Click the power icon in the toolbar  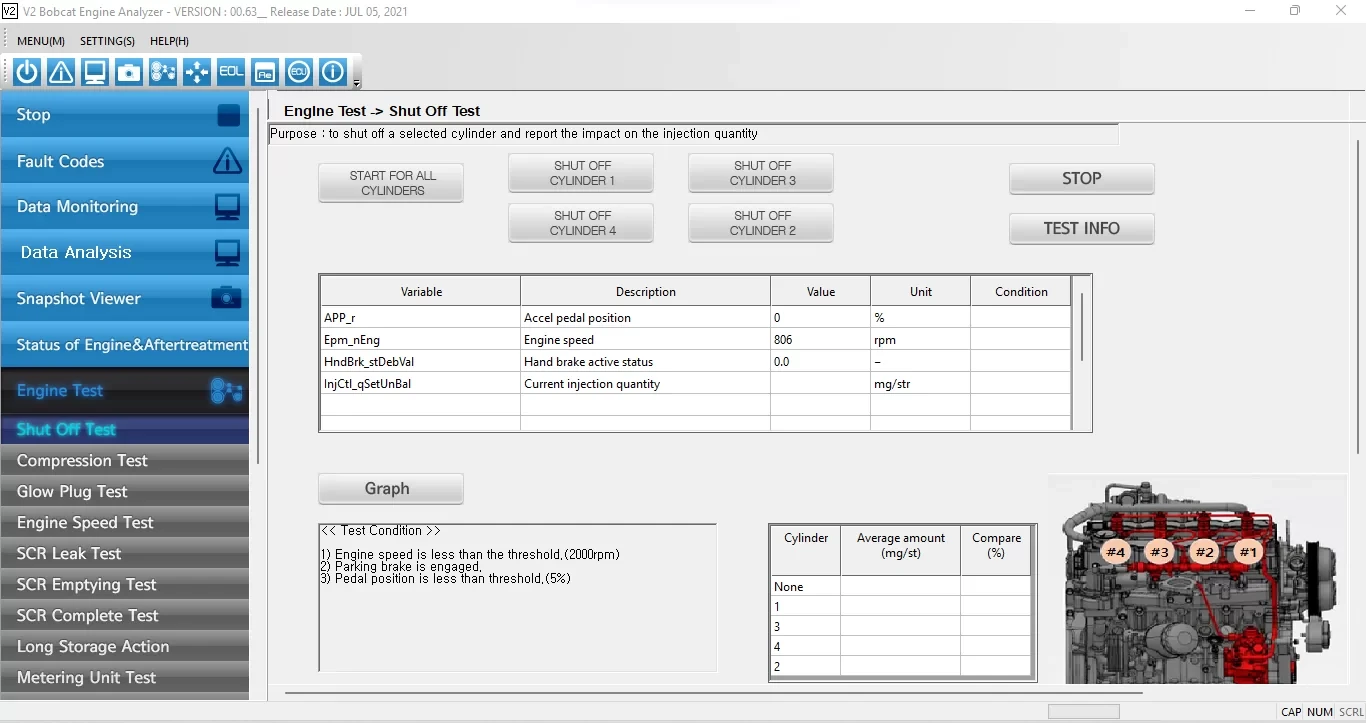(27, 72)
